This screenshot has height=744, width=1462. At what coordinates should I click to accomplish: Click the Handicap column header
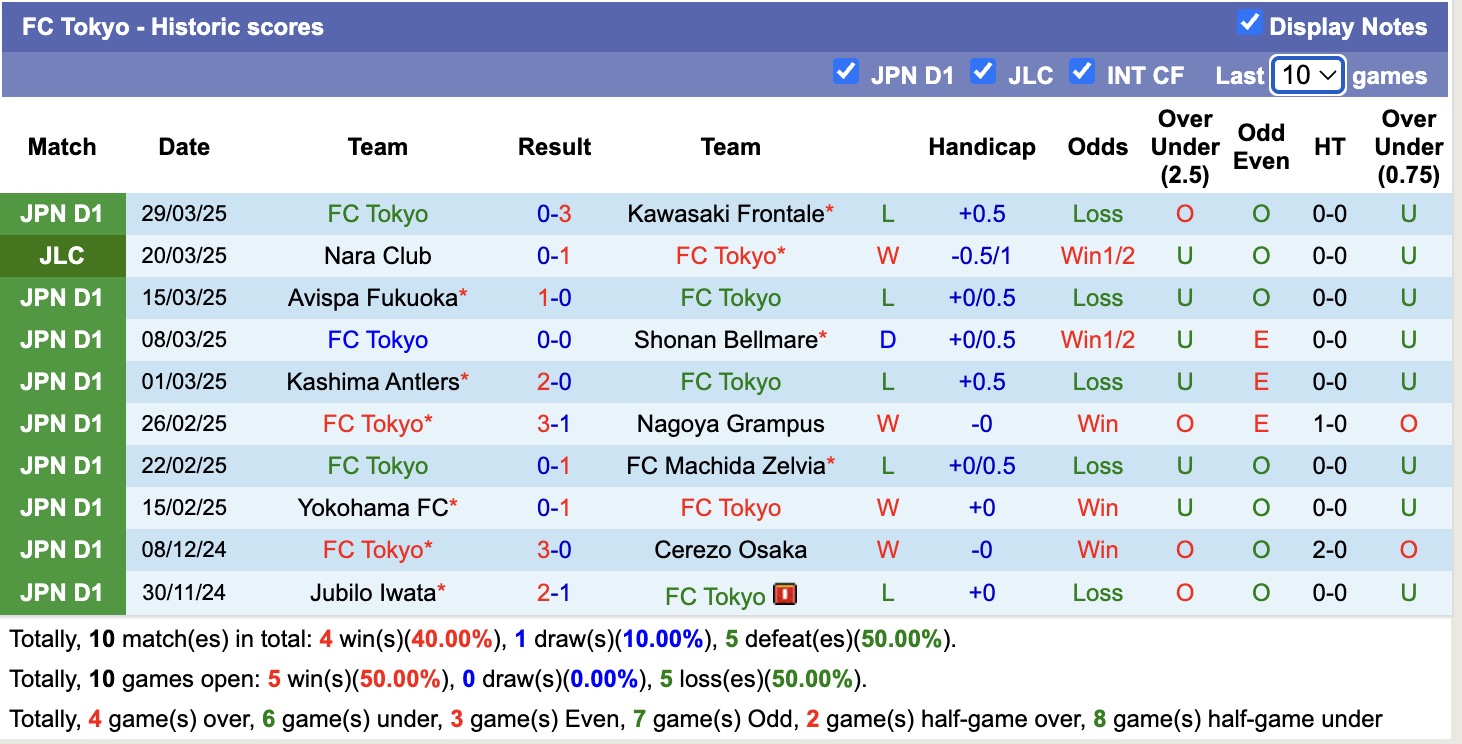tap(982, 147)
